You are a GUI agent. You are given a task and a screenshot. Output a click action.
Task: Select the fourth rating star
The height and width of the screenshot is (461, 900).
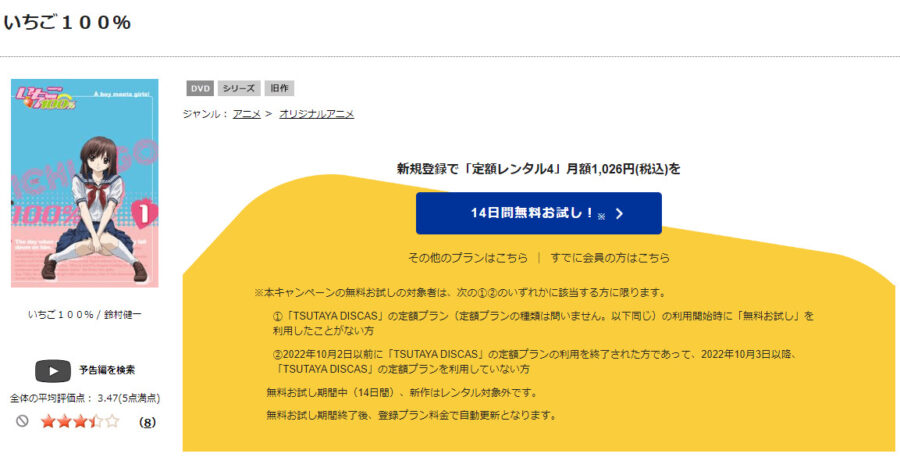tap(96, 422)
